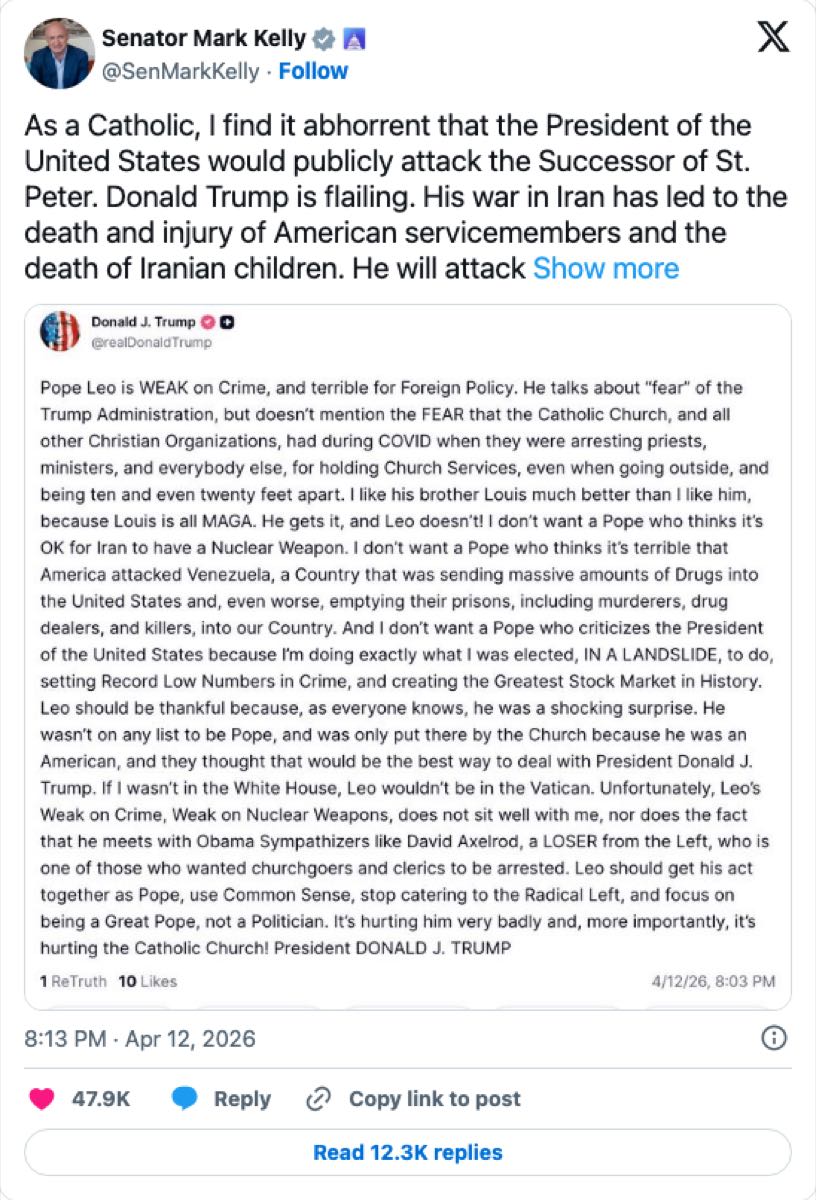Click the Senator Mark Kelly display name
816x1200 pixels.
[204, 40]
